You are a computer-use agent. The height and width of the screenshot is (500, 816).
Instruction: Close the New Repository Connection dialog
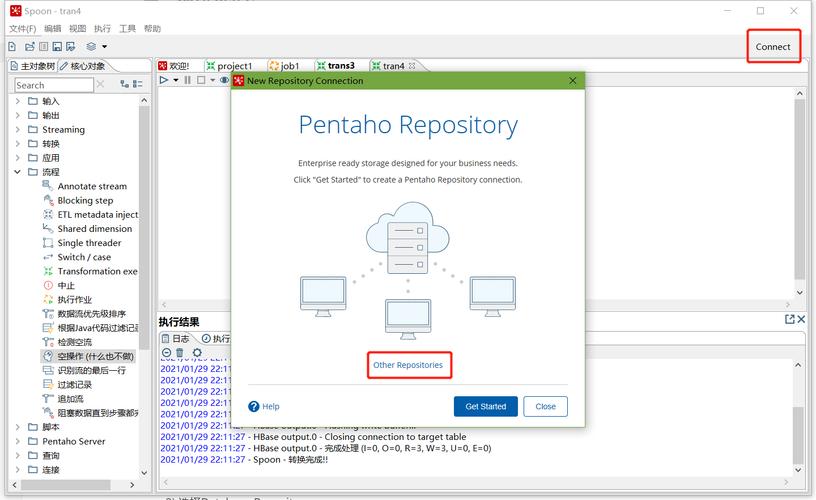point(572,80)
